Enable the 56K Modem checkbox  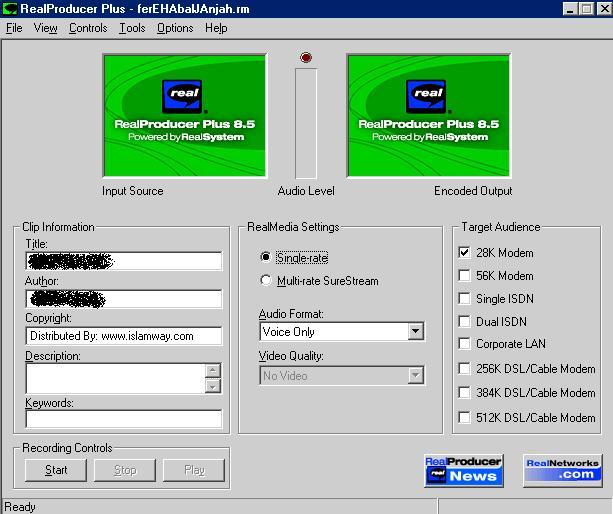pos(464,276)
